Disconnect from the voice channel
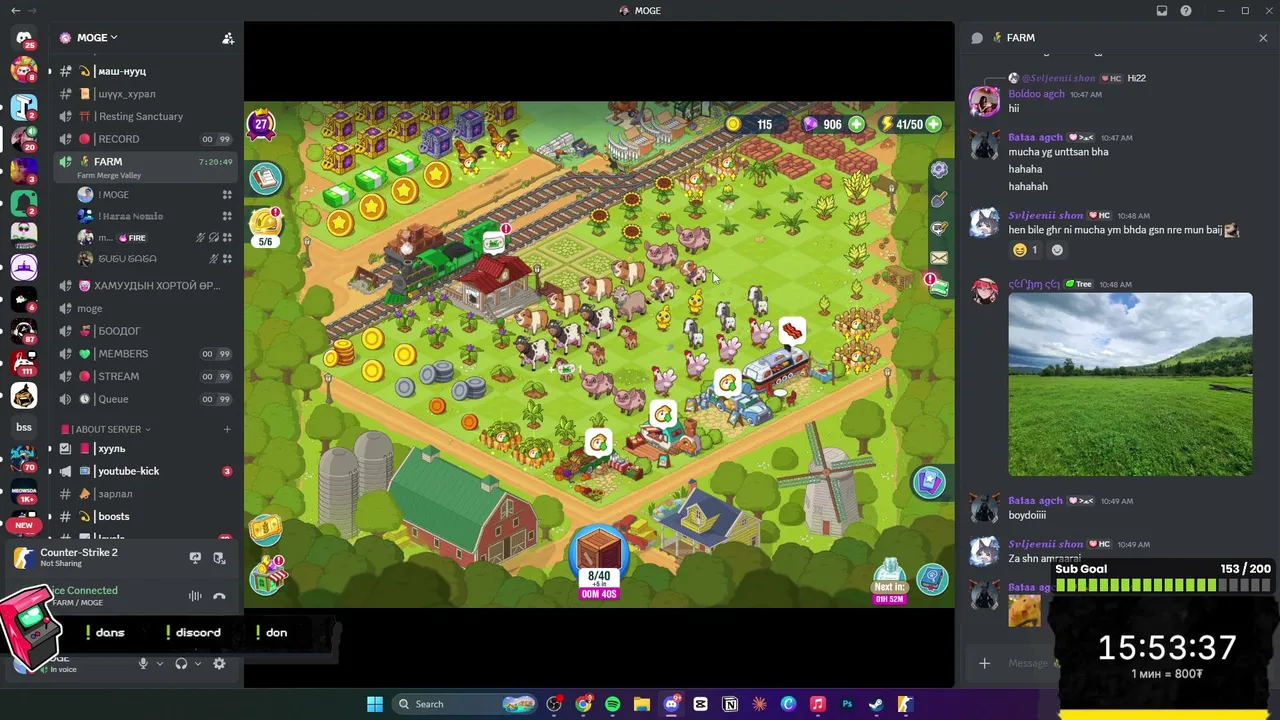This screenshot has width=1280, height=720. [x=219, y=596]
